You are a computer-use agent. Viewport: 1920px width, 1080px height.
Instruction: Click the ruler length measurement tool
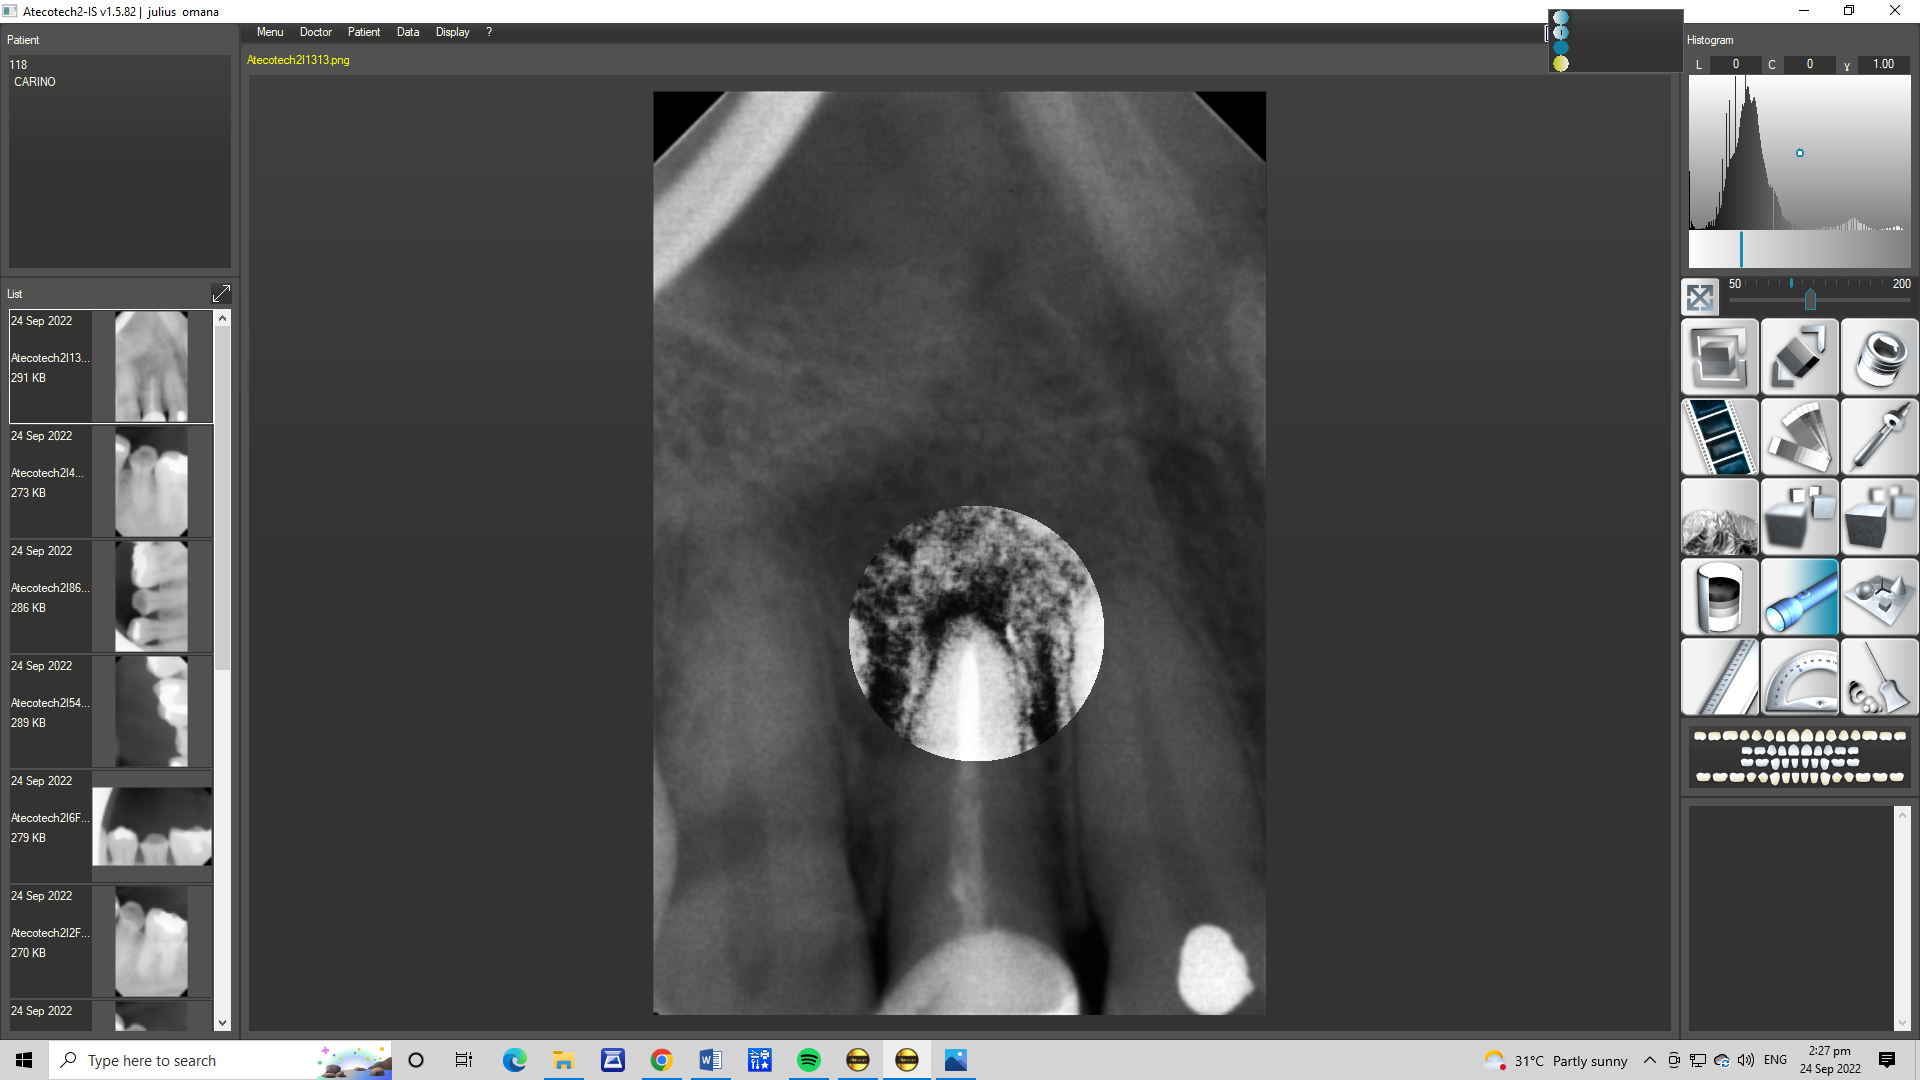click(1719, 677)
